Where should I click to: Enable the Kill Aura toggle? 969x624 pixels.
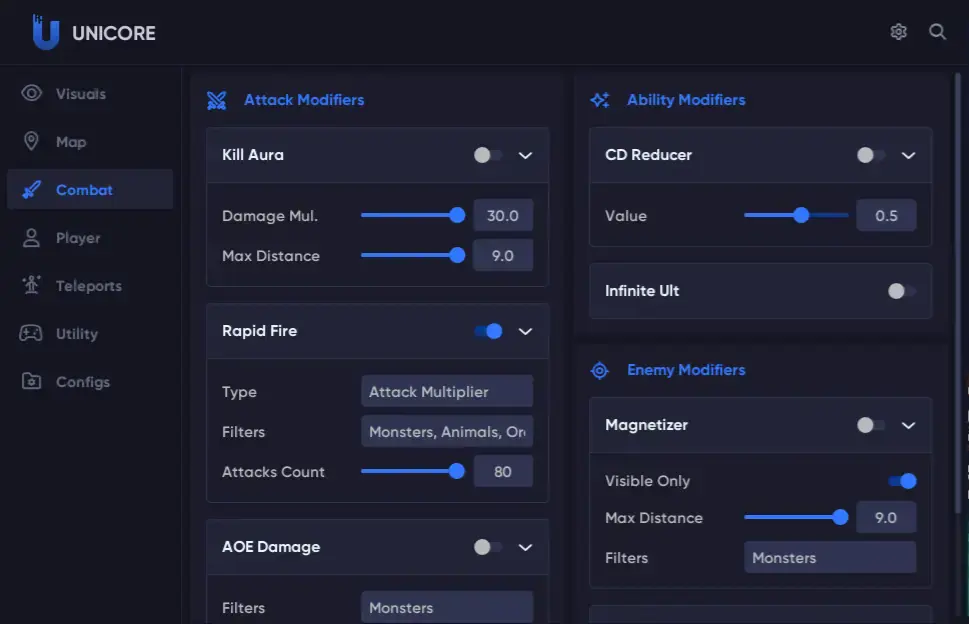tap(488, 155)
